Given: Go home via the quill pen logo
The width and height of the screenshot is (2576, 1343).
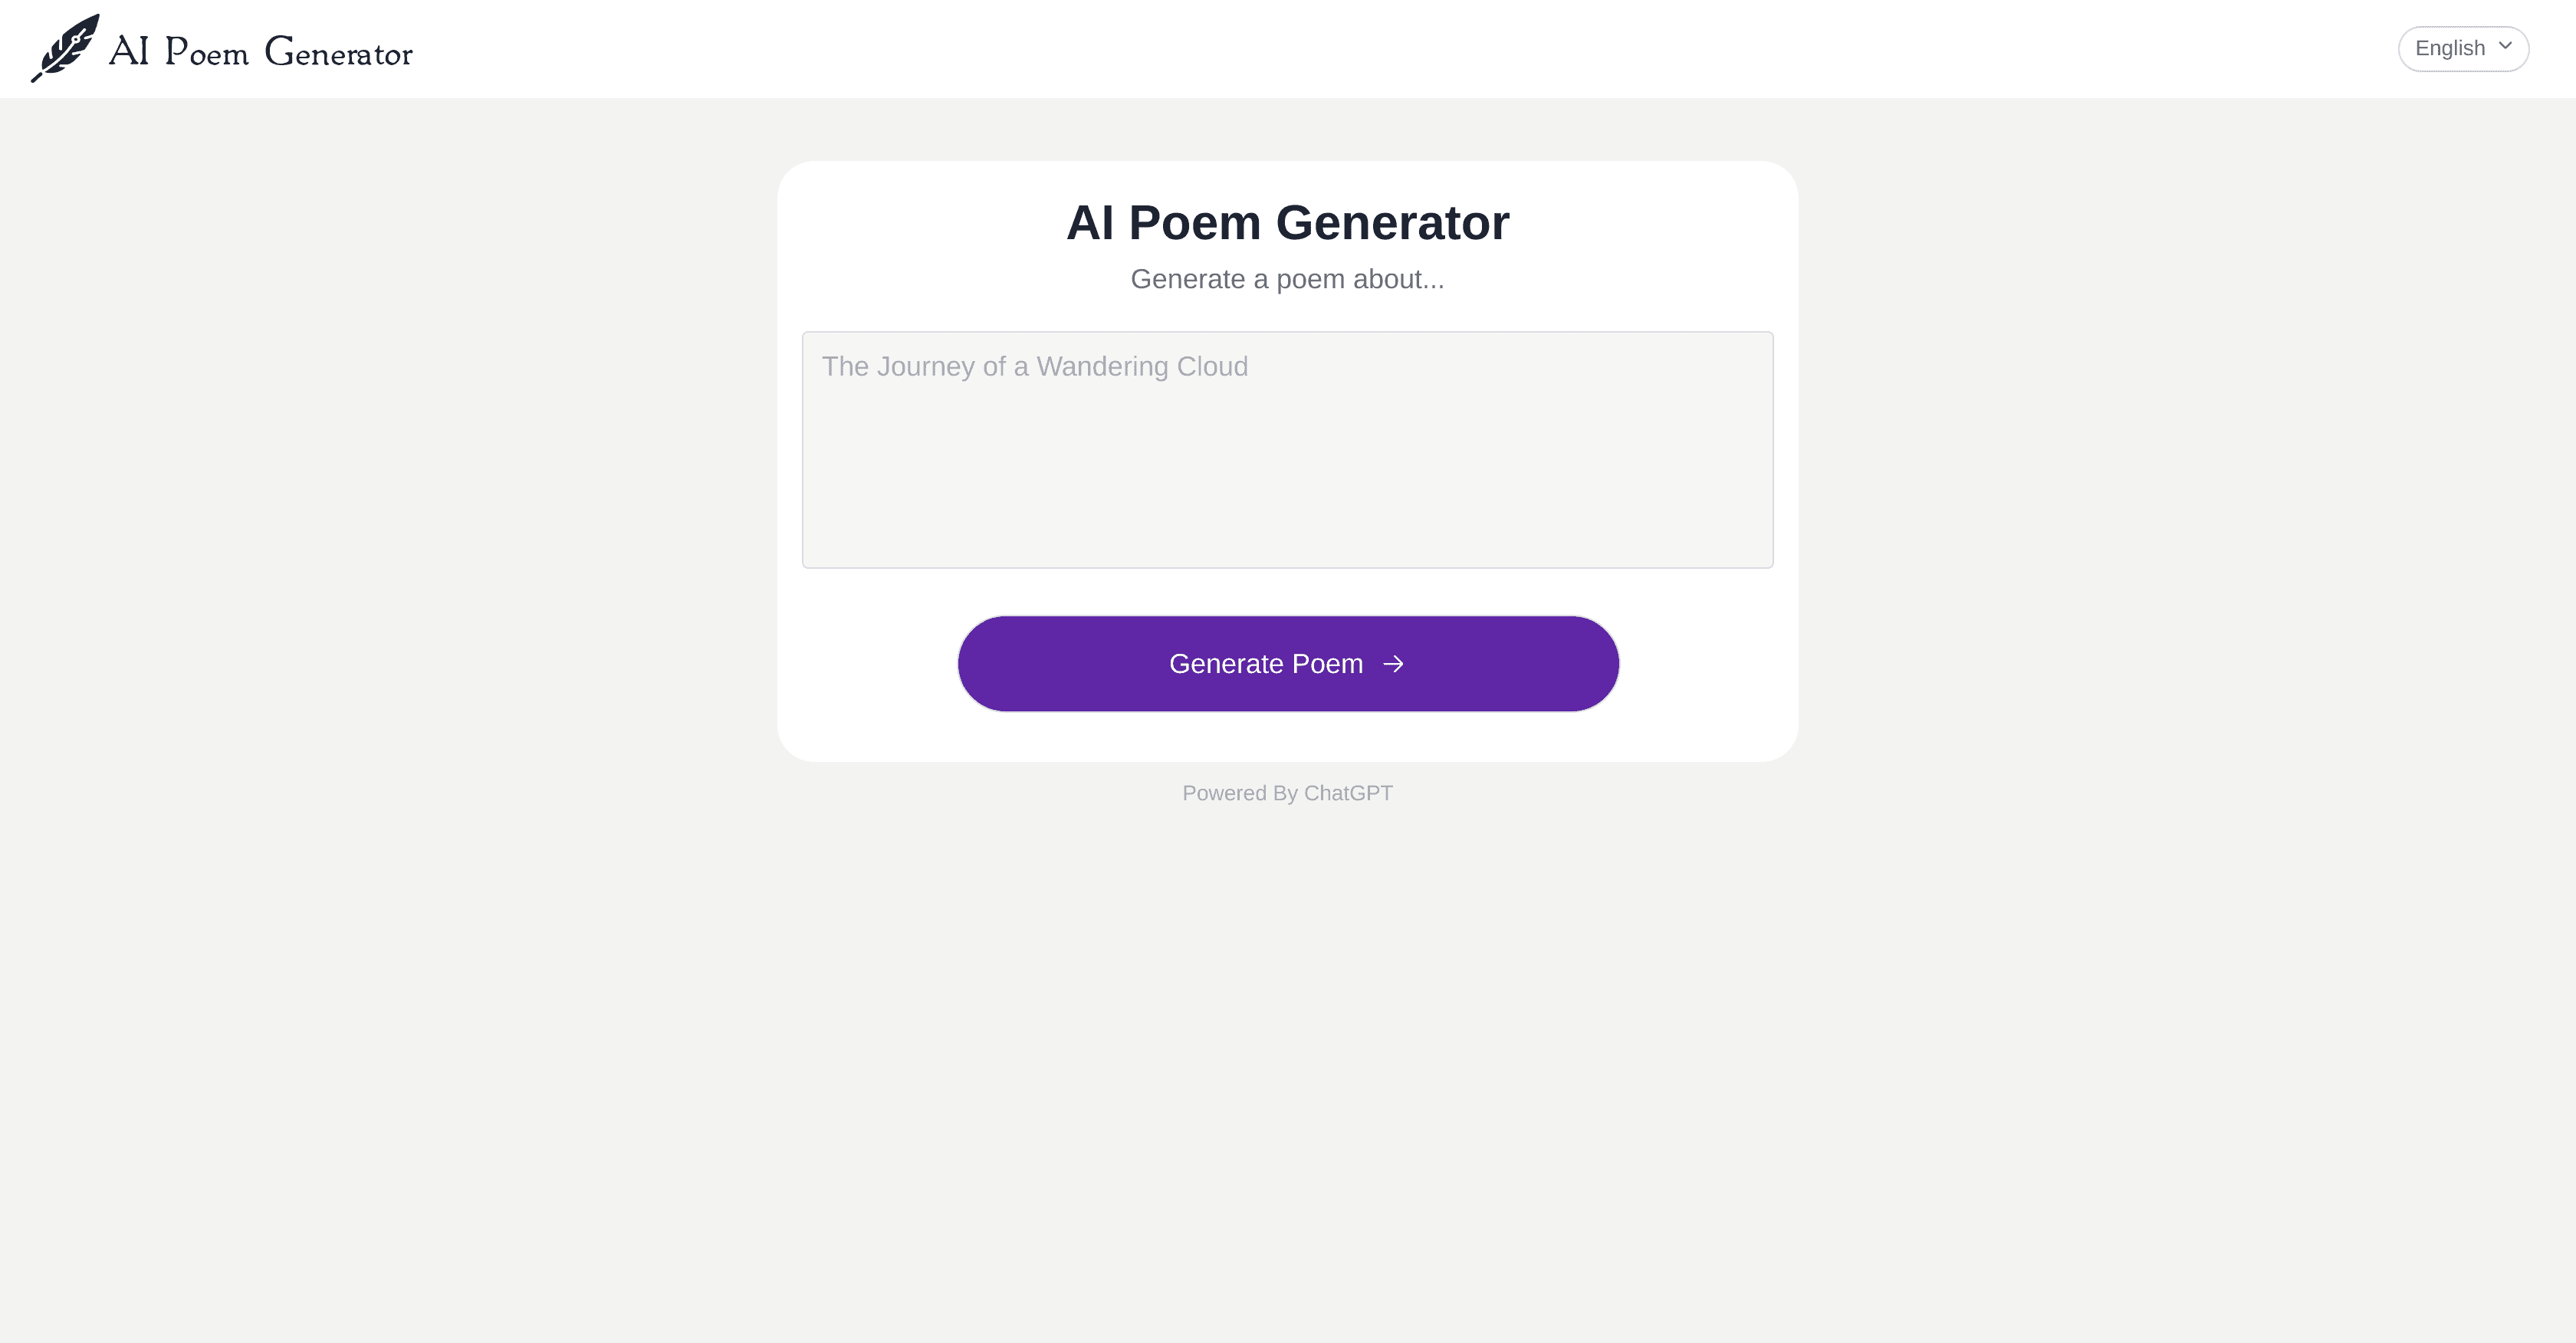Looking at the screenshot, I should tap(65, 48).
